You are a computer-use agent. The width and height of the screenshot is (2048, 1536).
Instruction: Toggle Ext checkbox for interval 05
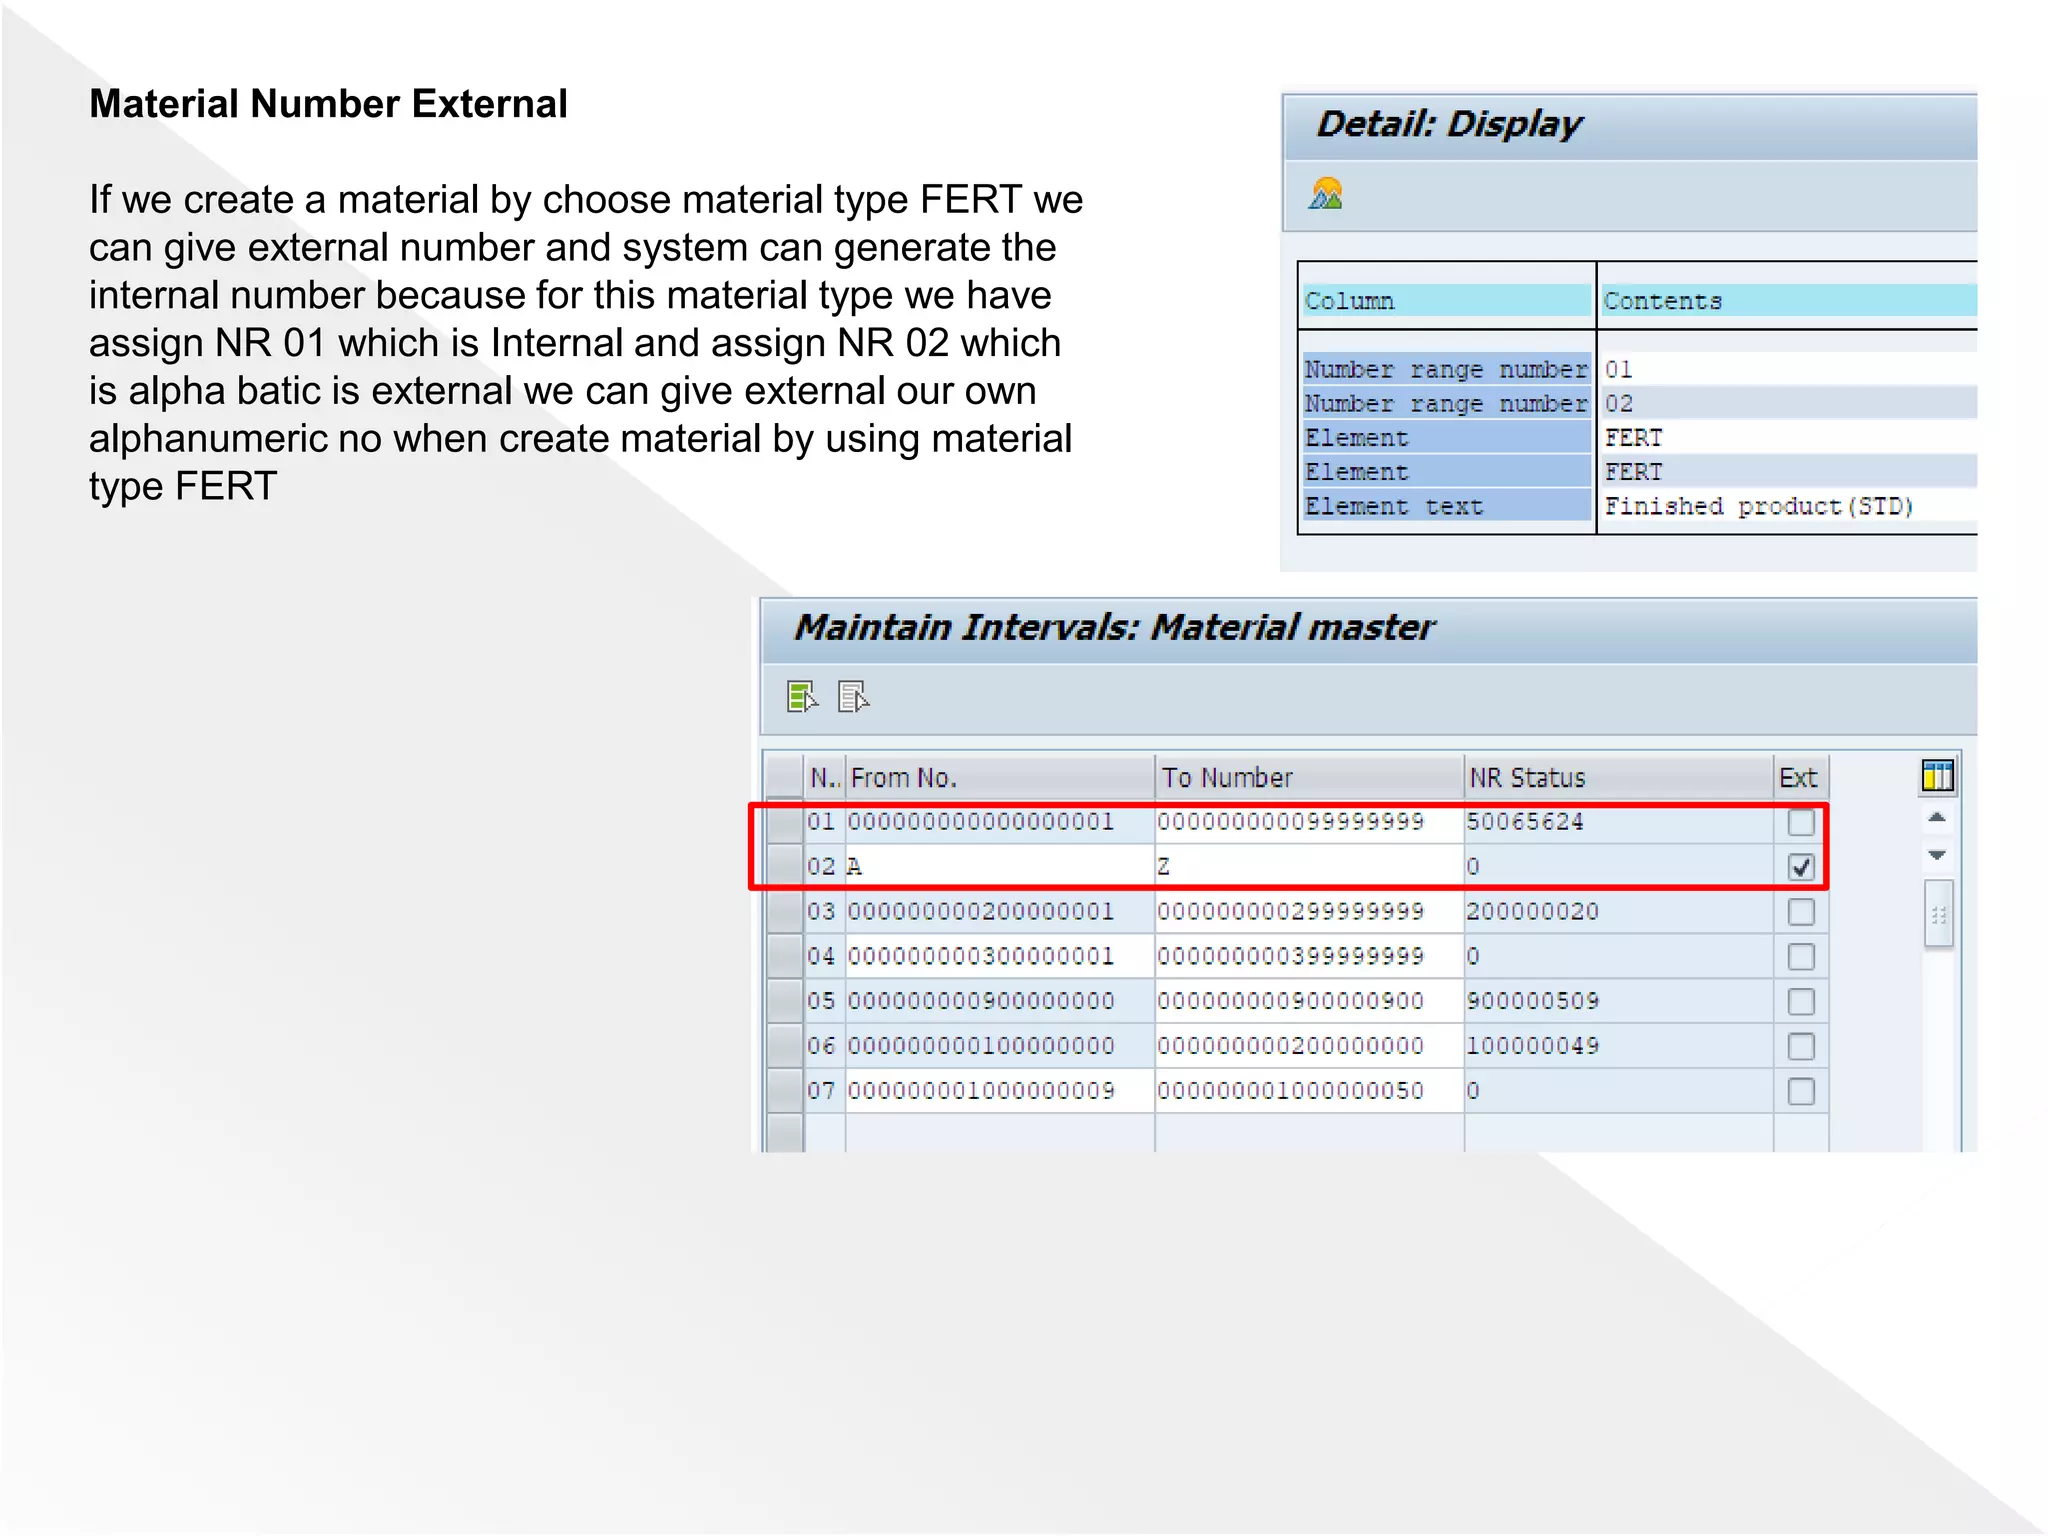(1801, 1001)
